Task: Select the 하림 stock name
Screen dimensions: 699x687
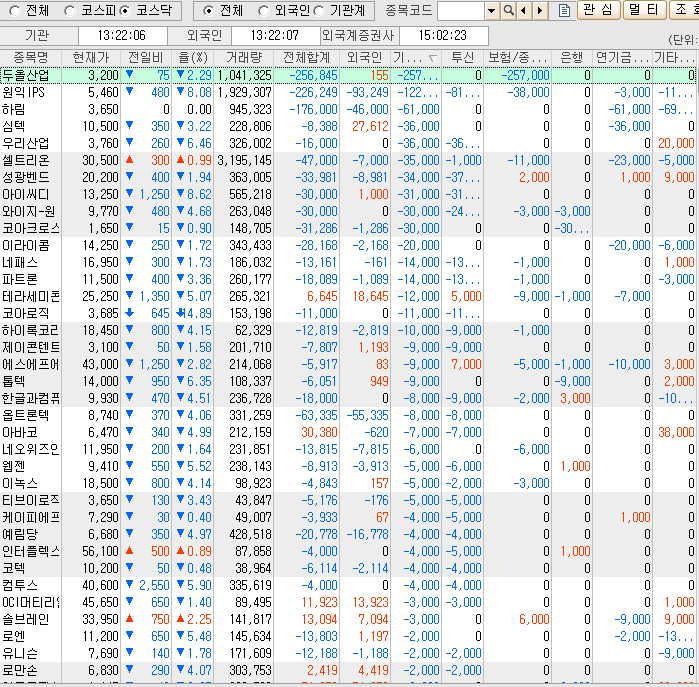Action: click(13, 109)
